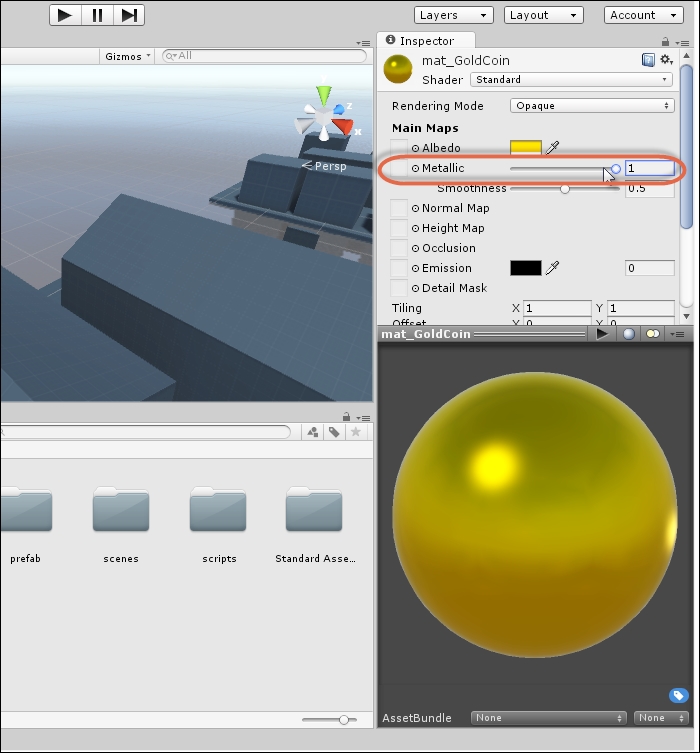Select the Albedo eyedropper tool
700x753 pixels.
[553, 147]
